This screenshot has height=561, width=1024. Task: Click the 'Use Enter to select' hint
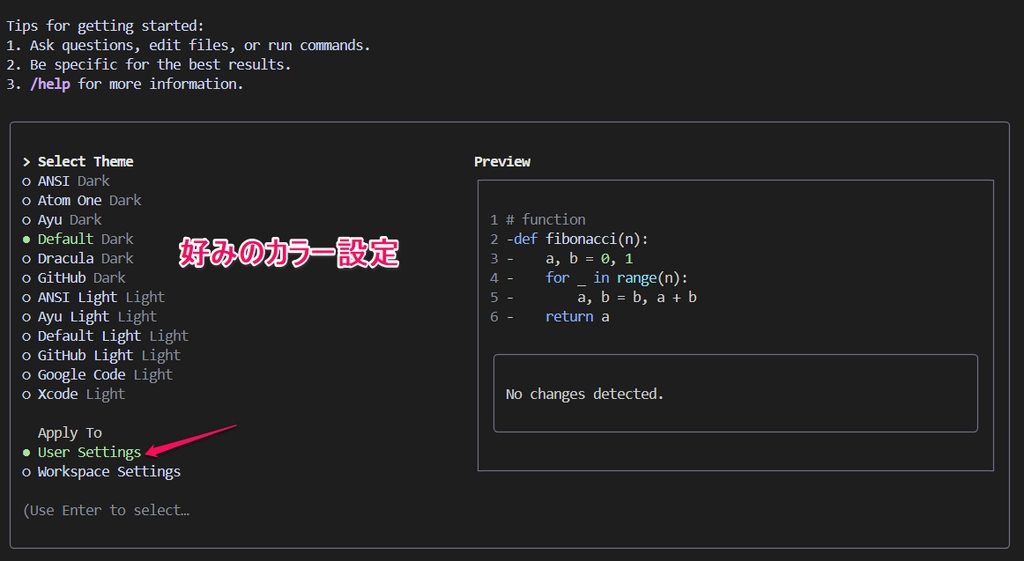[106, 511]
